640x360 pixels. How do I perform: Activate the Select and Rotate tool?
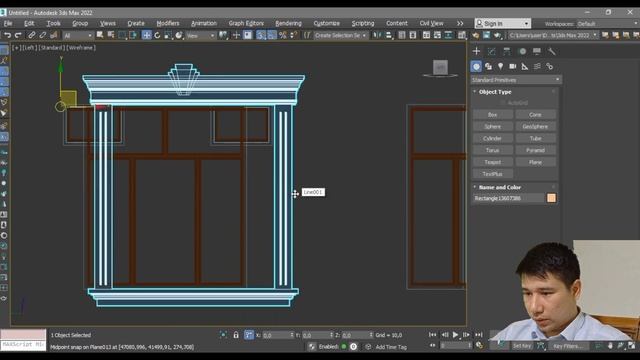157,36
